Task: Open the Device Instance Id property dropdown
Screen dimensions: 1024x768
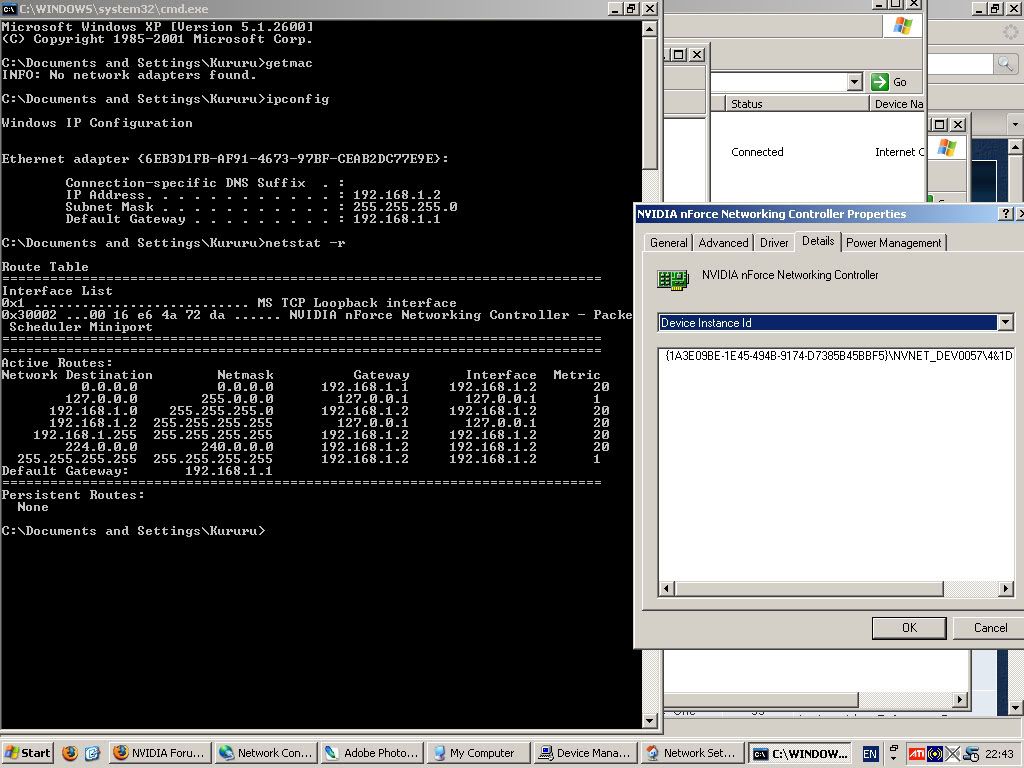Action: (1005, 322)
